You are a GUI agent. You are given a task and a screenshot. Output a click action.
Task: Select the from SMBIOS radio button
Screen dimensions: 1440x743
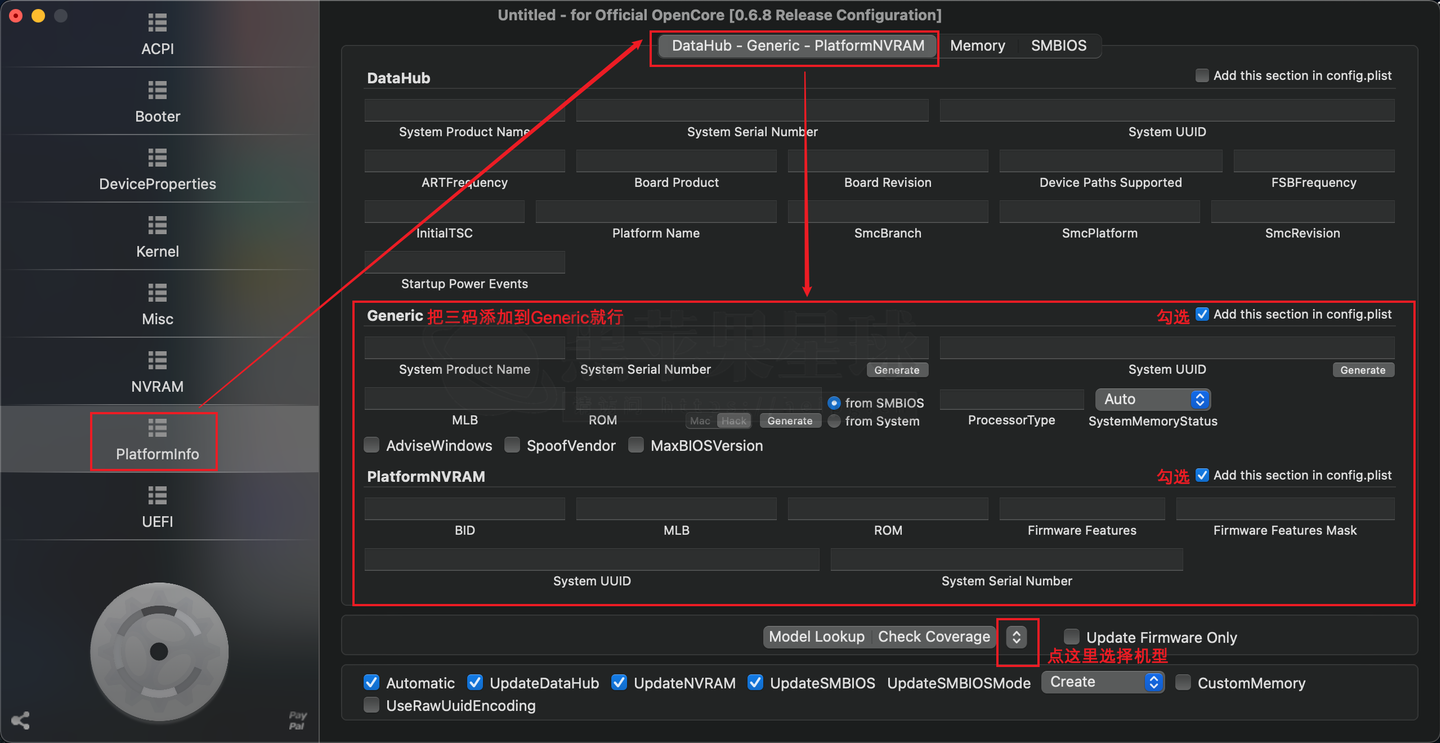click(834, 403)
